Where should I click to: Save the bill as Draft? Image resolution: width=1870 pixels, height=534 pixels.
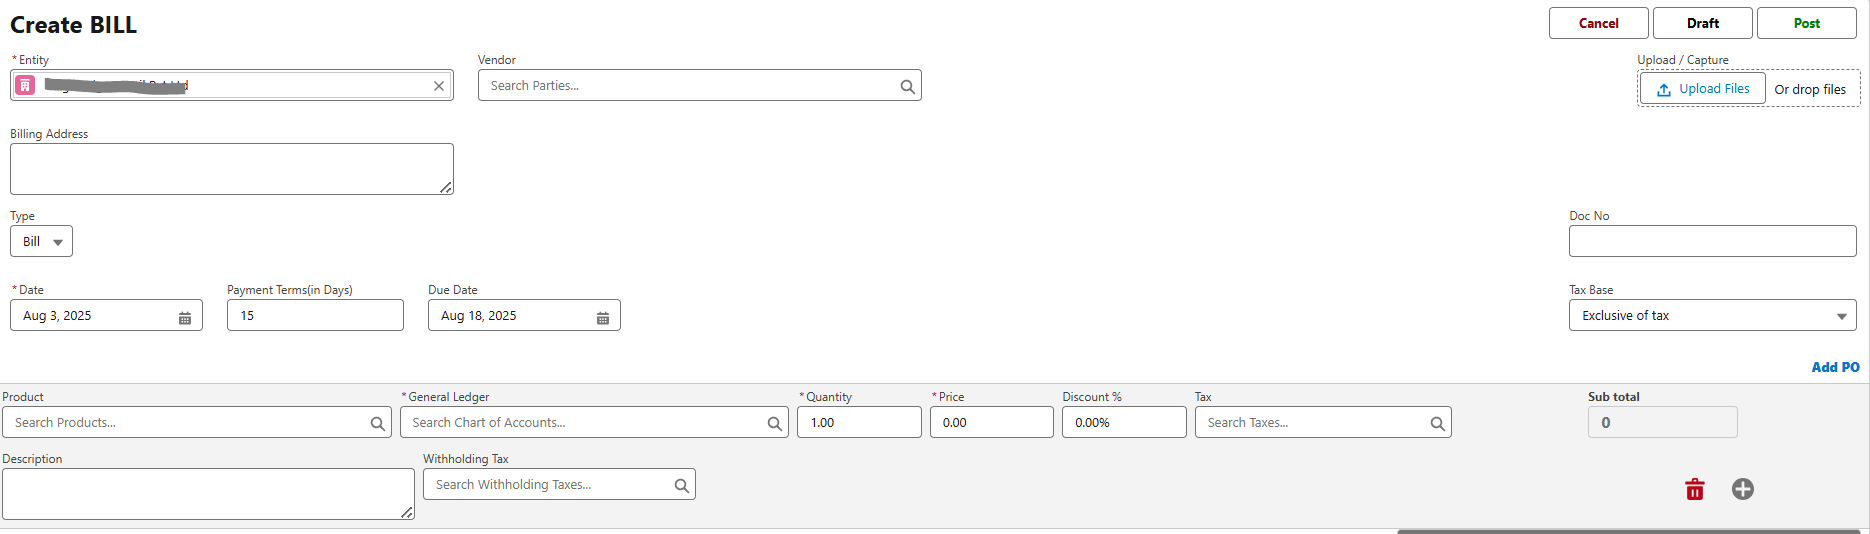1702,23
